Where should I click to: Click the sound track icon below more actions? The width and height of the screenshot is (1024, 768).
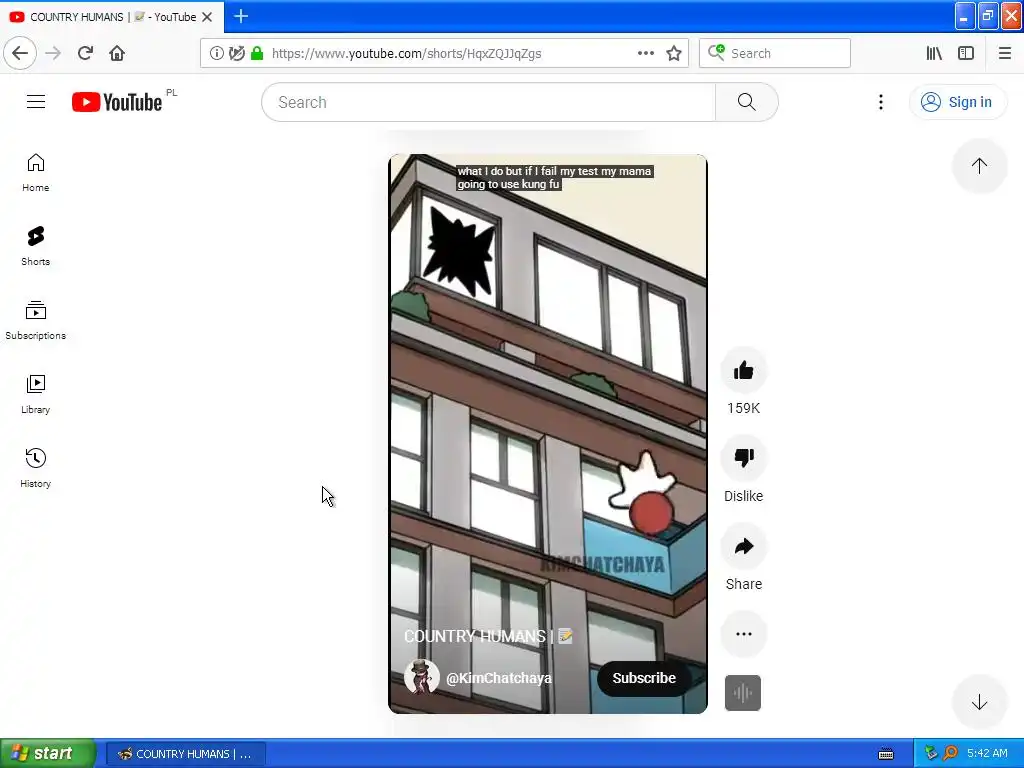(x=743, y=693)
